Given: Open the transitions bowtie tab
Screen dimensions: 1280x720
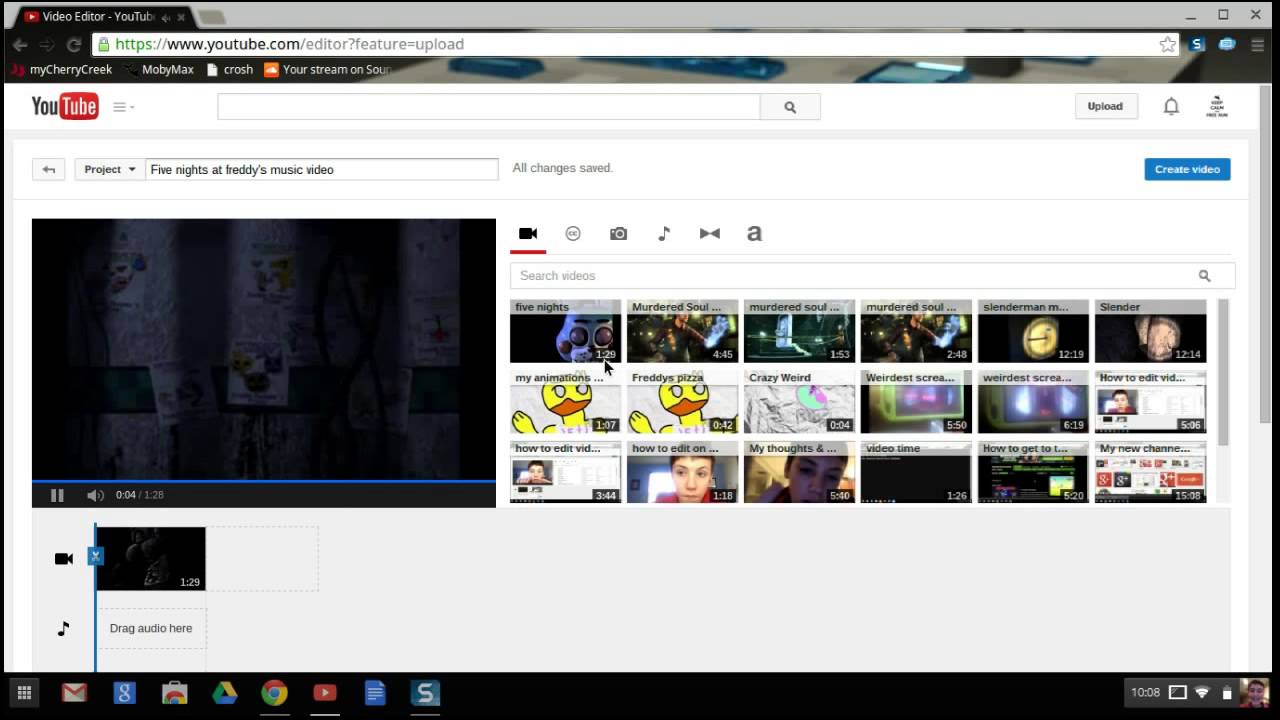Looking at the screenshot, I should tap(710, 234).
